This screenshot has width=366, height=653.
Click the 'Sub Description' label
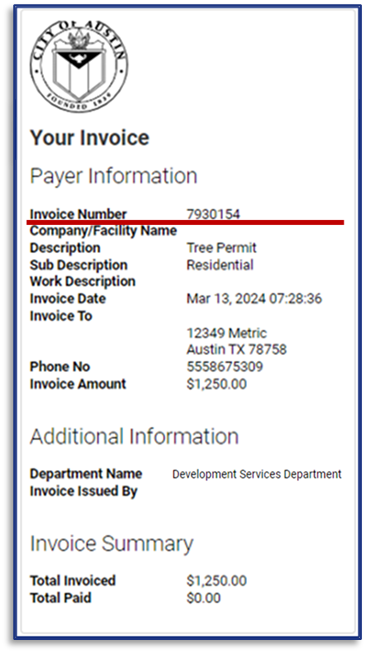point(79,265)
